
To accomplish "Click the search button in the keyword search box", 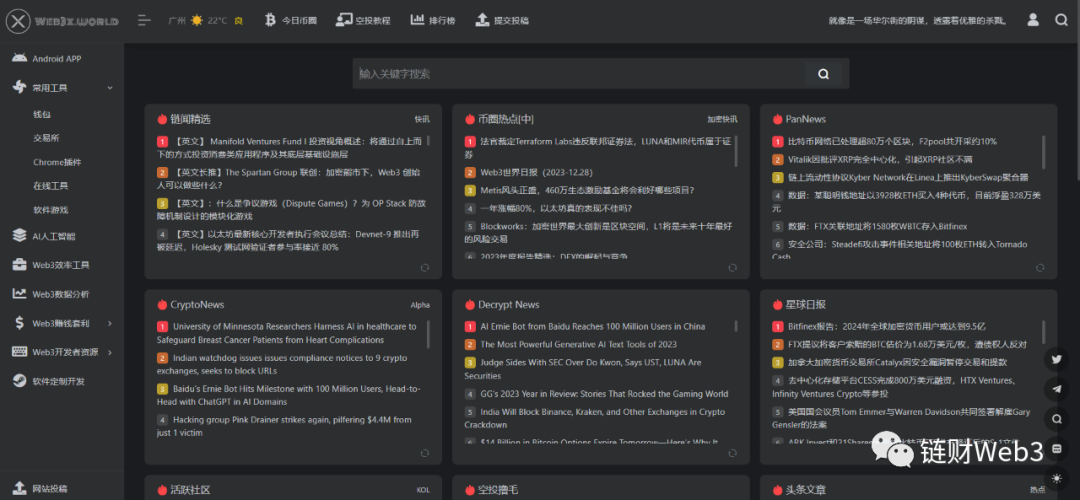I will point(823,74).
